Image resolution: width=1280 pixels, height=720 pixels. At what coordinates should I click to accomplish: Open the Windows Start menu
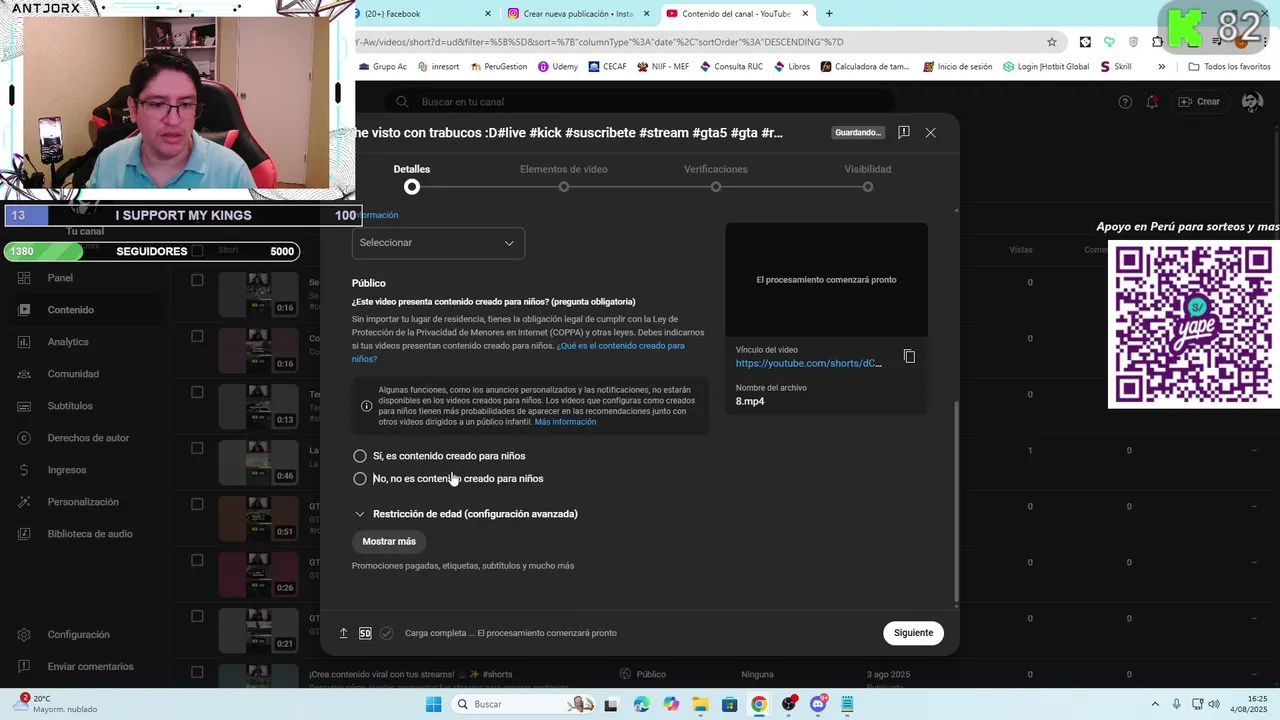pyautogui.click(x=433, y=704)
